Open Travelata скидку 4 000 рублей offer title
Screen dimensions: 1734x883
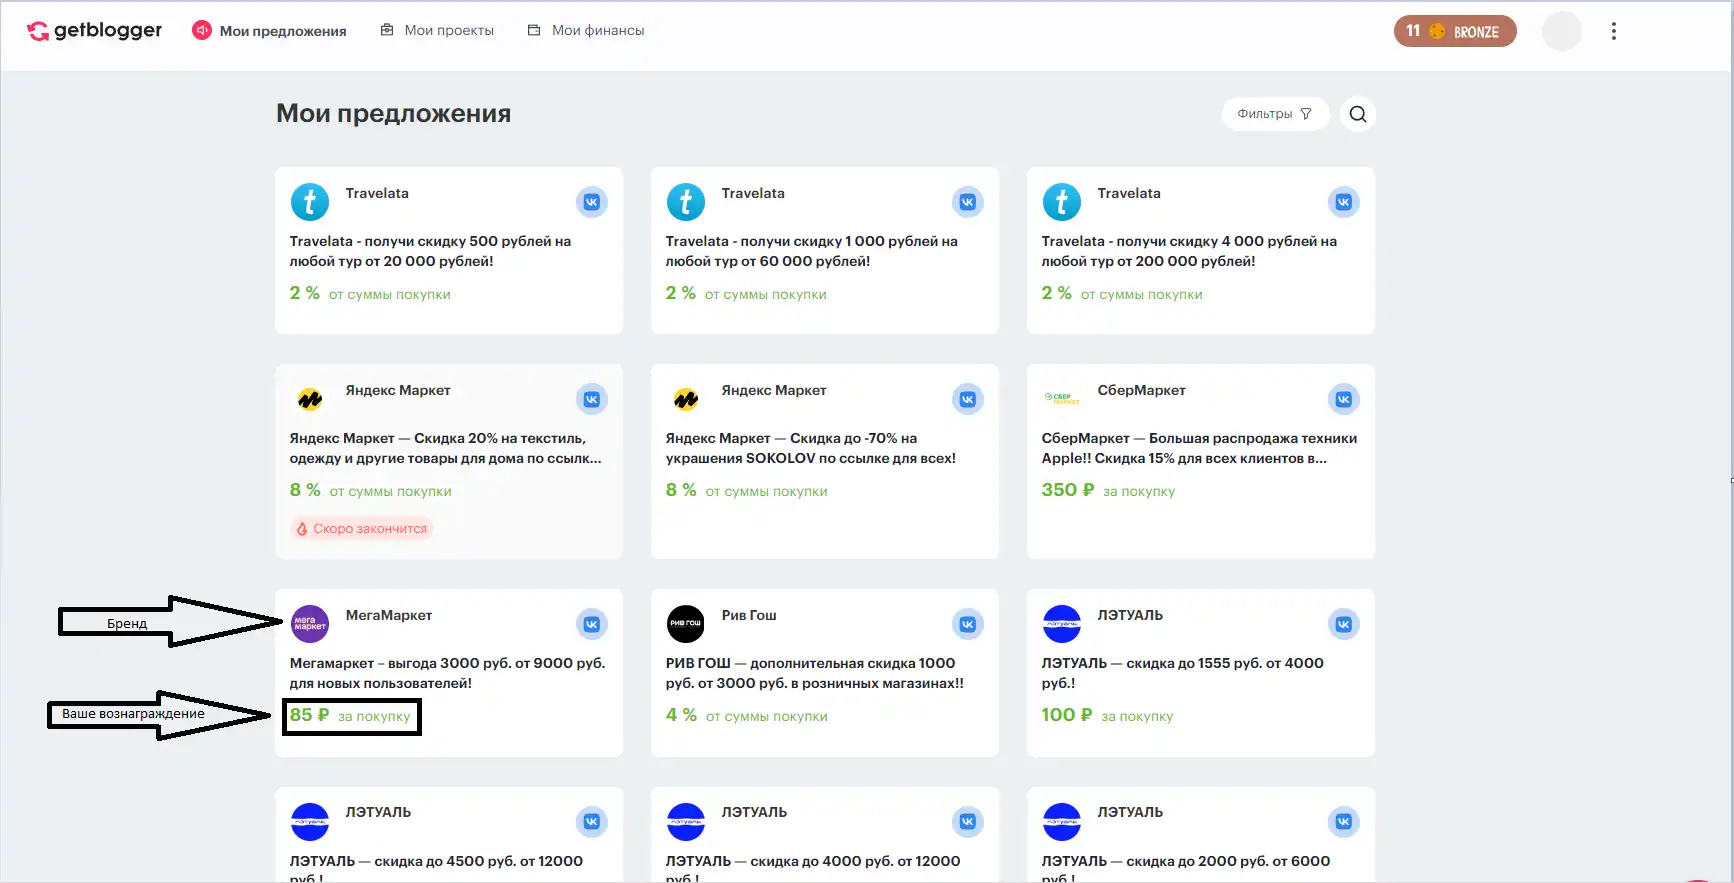pyautogui.click(x=1189, y=251)
